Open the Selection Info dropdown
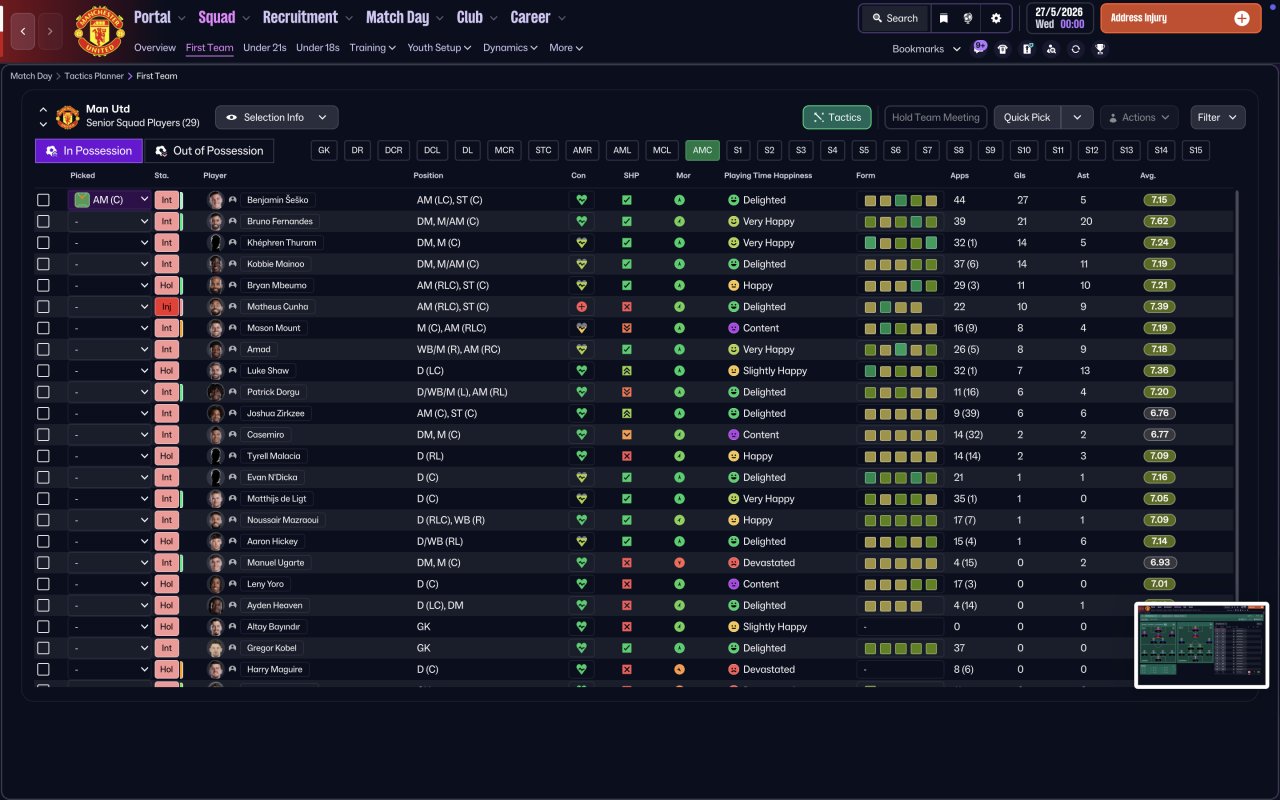This screenshot has width=1280, height=800. point(277,117)
